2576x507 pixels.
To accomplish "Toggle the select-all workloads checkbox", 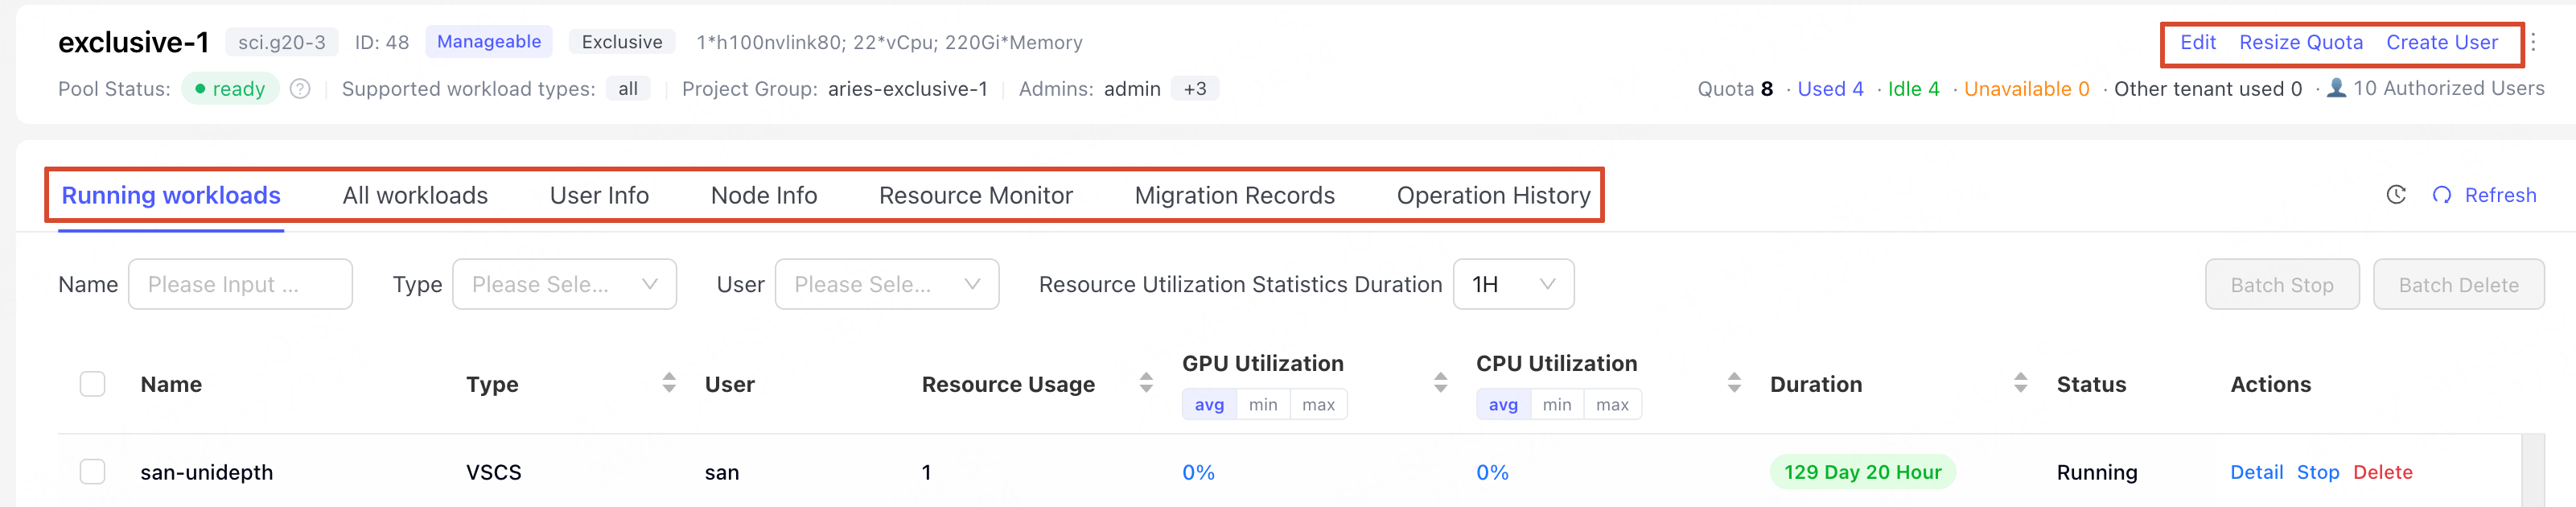I will click(92, 384).
